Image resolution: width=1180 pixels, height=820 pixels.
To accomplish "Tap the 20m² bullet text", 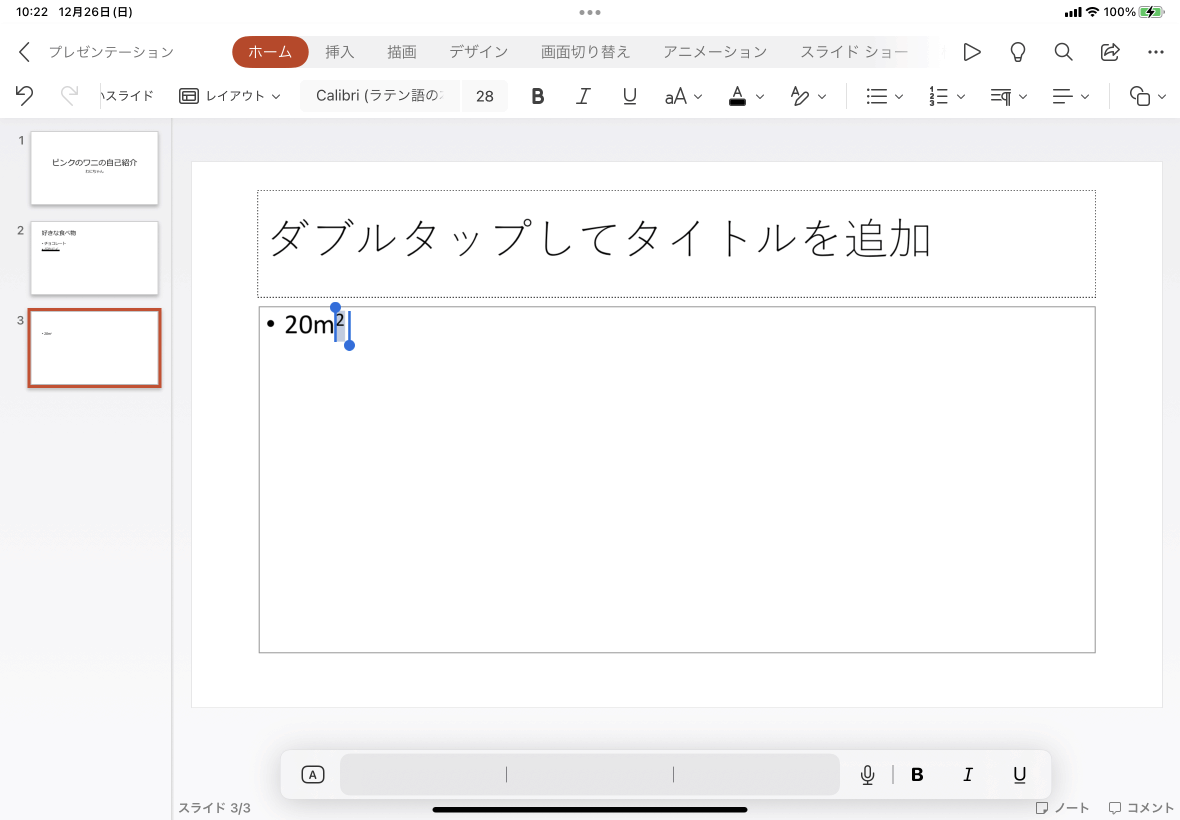I will point(315,324).
